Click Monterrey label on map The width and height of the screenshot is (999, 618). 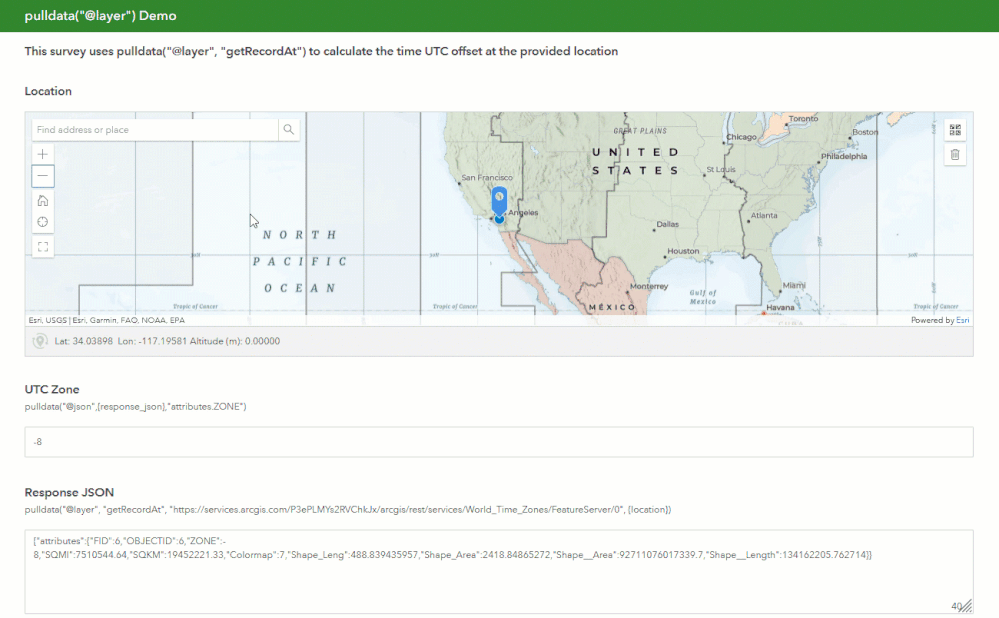[x=649, y=287]
